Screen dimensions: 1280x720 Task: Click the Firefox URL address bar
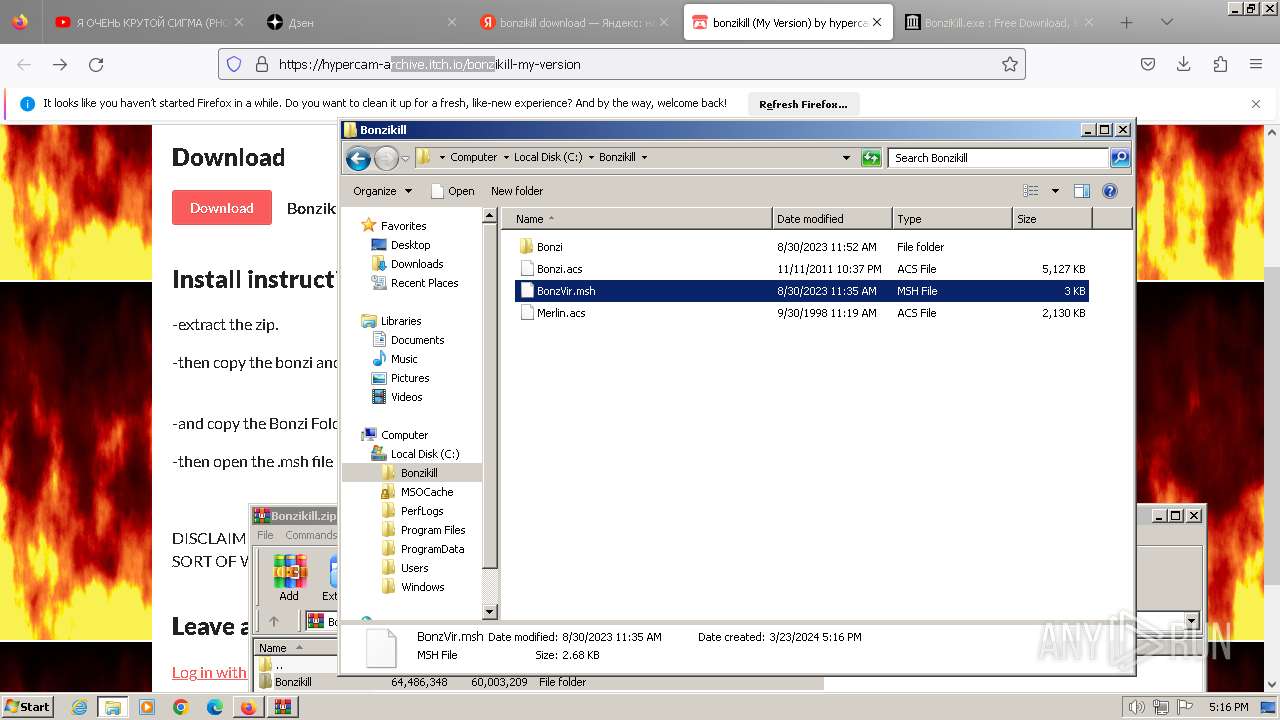tap(620, 64)
